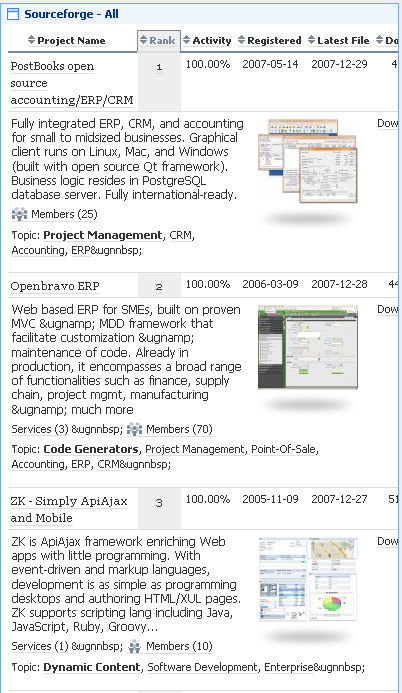Click Members icon in Openbravo ERP section
This screenshot has width=402, height=693.
(134, 429)
